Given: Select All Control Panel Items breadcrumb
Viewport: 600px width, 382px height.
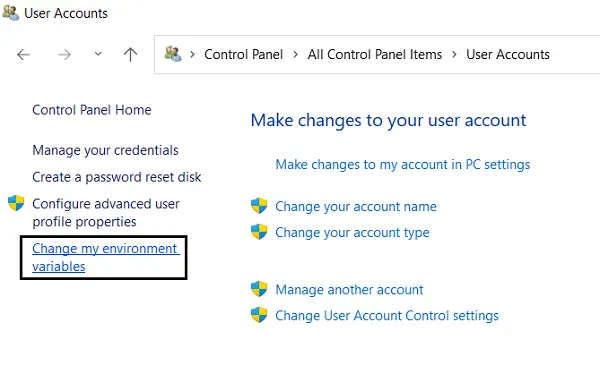Looking at the screenshot, I should pos(375,54).
